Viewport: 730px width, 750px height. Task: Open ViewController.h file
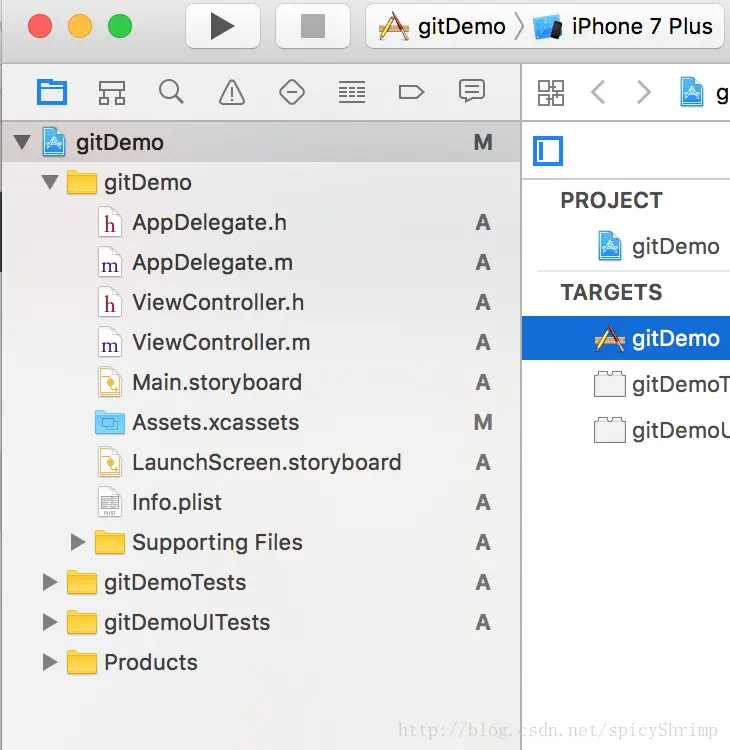[x=261, y=302]
